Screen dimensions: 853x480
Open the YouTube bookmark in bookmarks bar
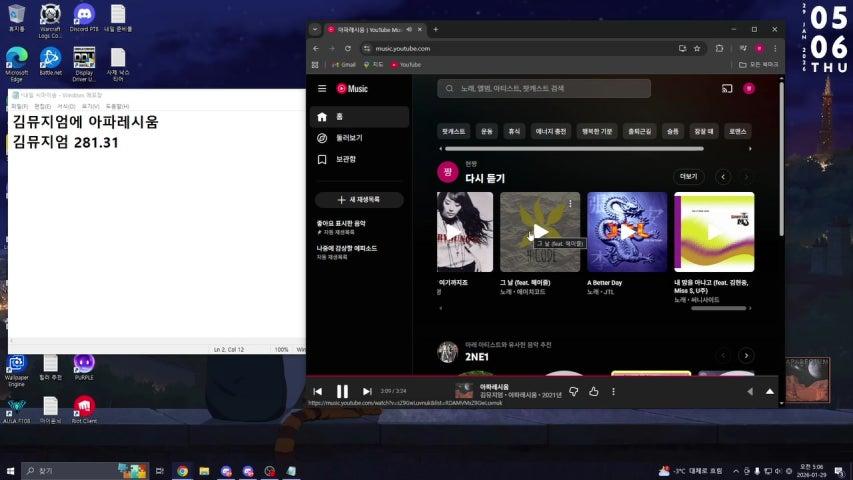click(x=406, y=65)
